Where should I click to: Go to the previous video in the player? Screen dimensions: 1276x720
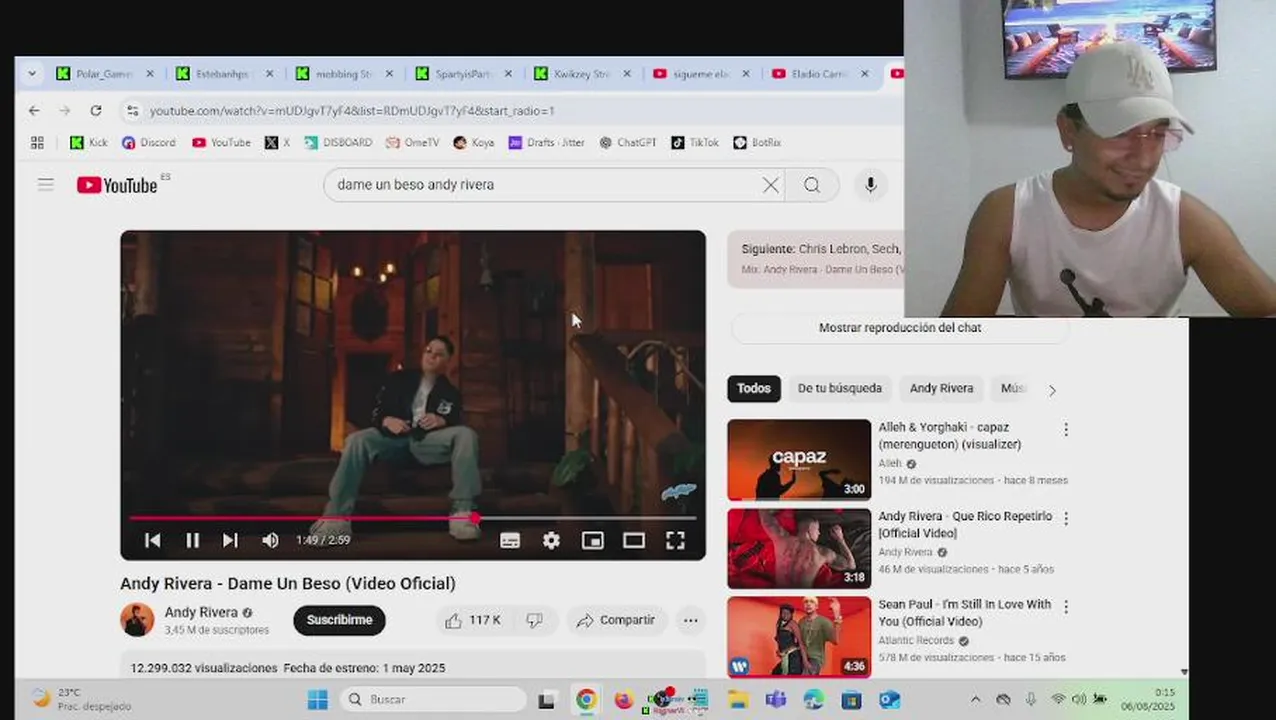coord(153,540)
